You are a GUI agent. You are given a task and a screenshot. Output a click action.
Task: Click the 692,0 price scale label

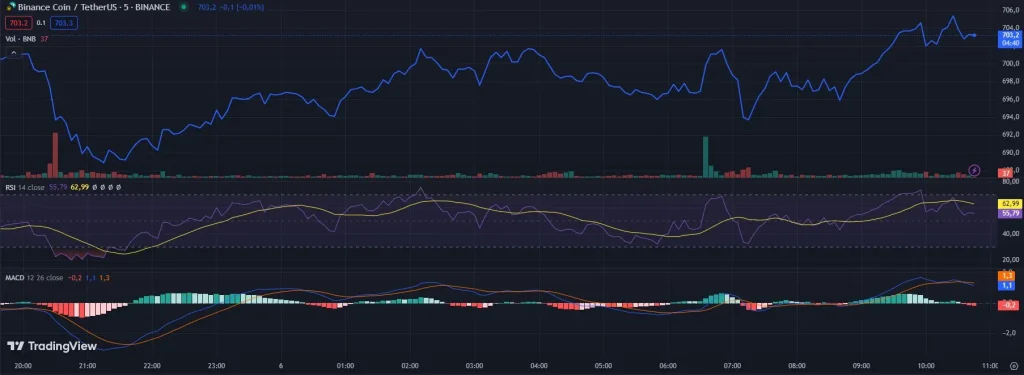(x=1010, y=135)
